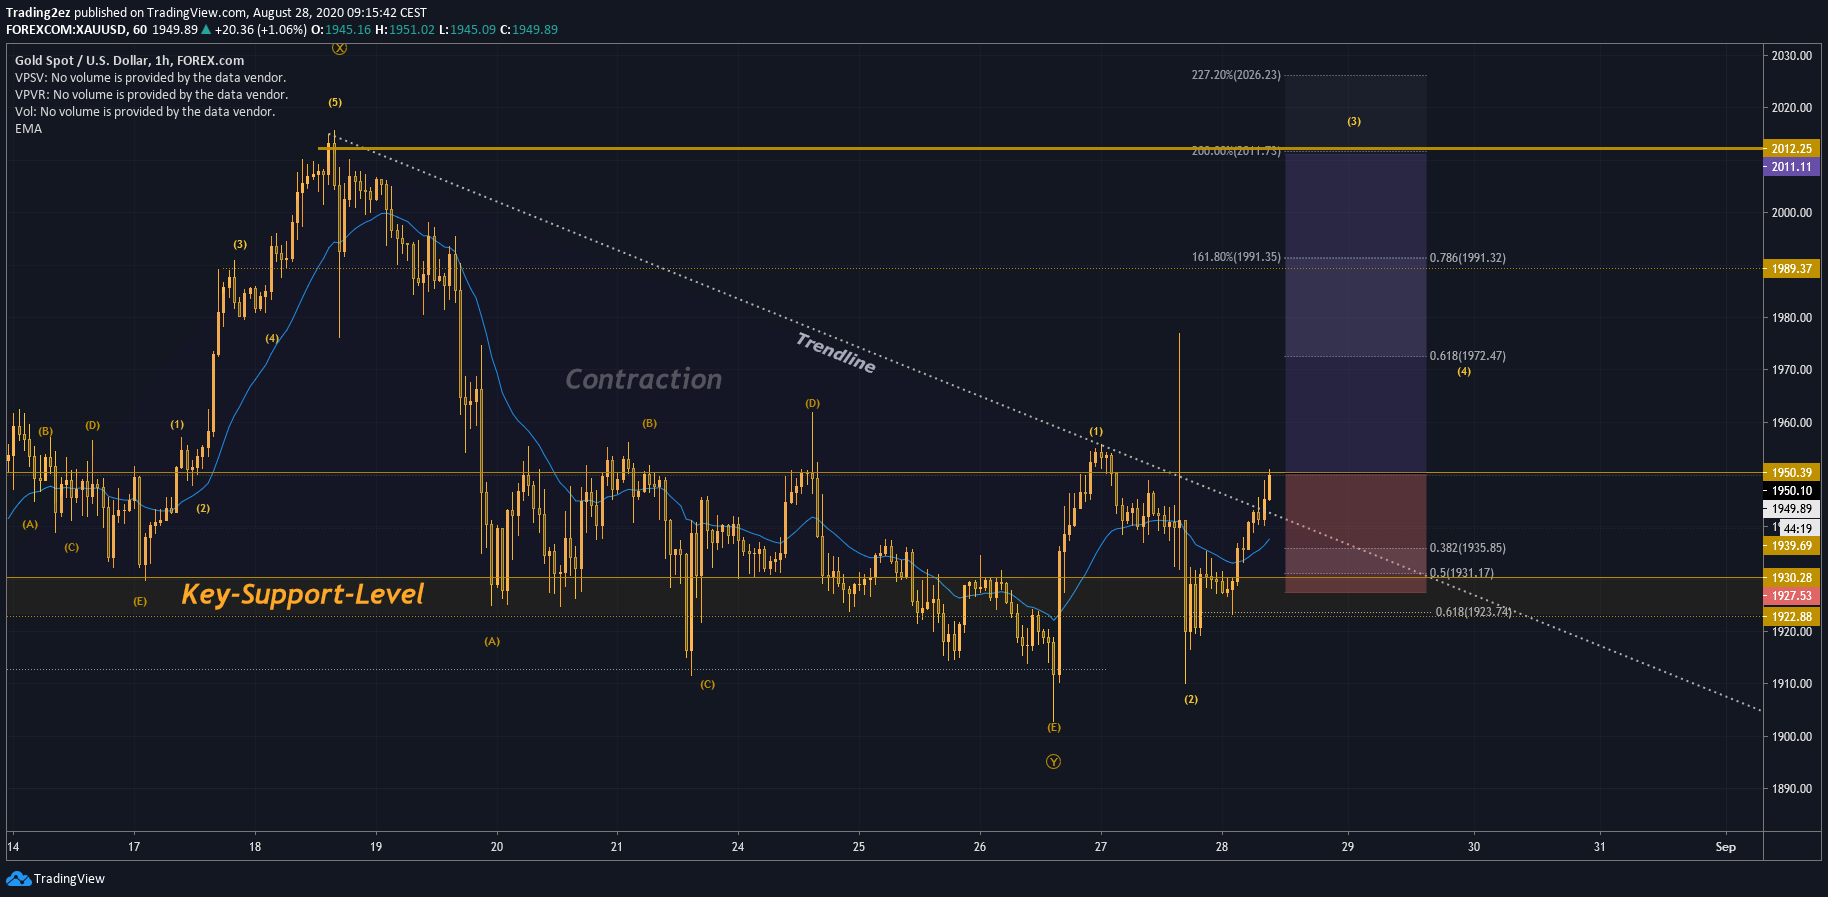Select the 1989.37 price tag
The height and width of the screenshot is (897, 1828).
tap(1791, 269)
